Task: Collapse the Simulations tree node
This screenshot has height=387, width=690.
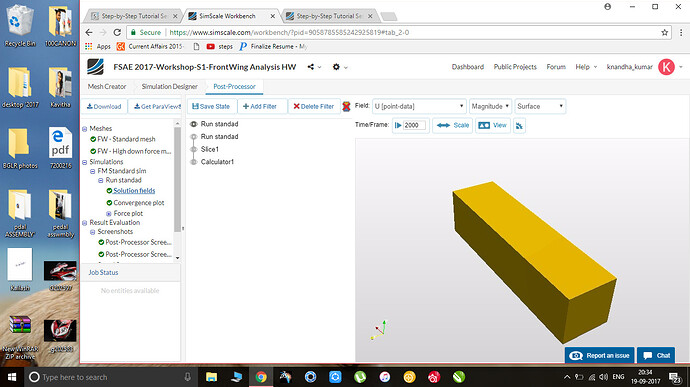Action: click(84, 162)
